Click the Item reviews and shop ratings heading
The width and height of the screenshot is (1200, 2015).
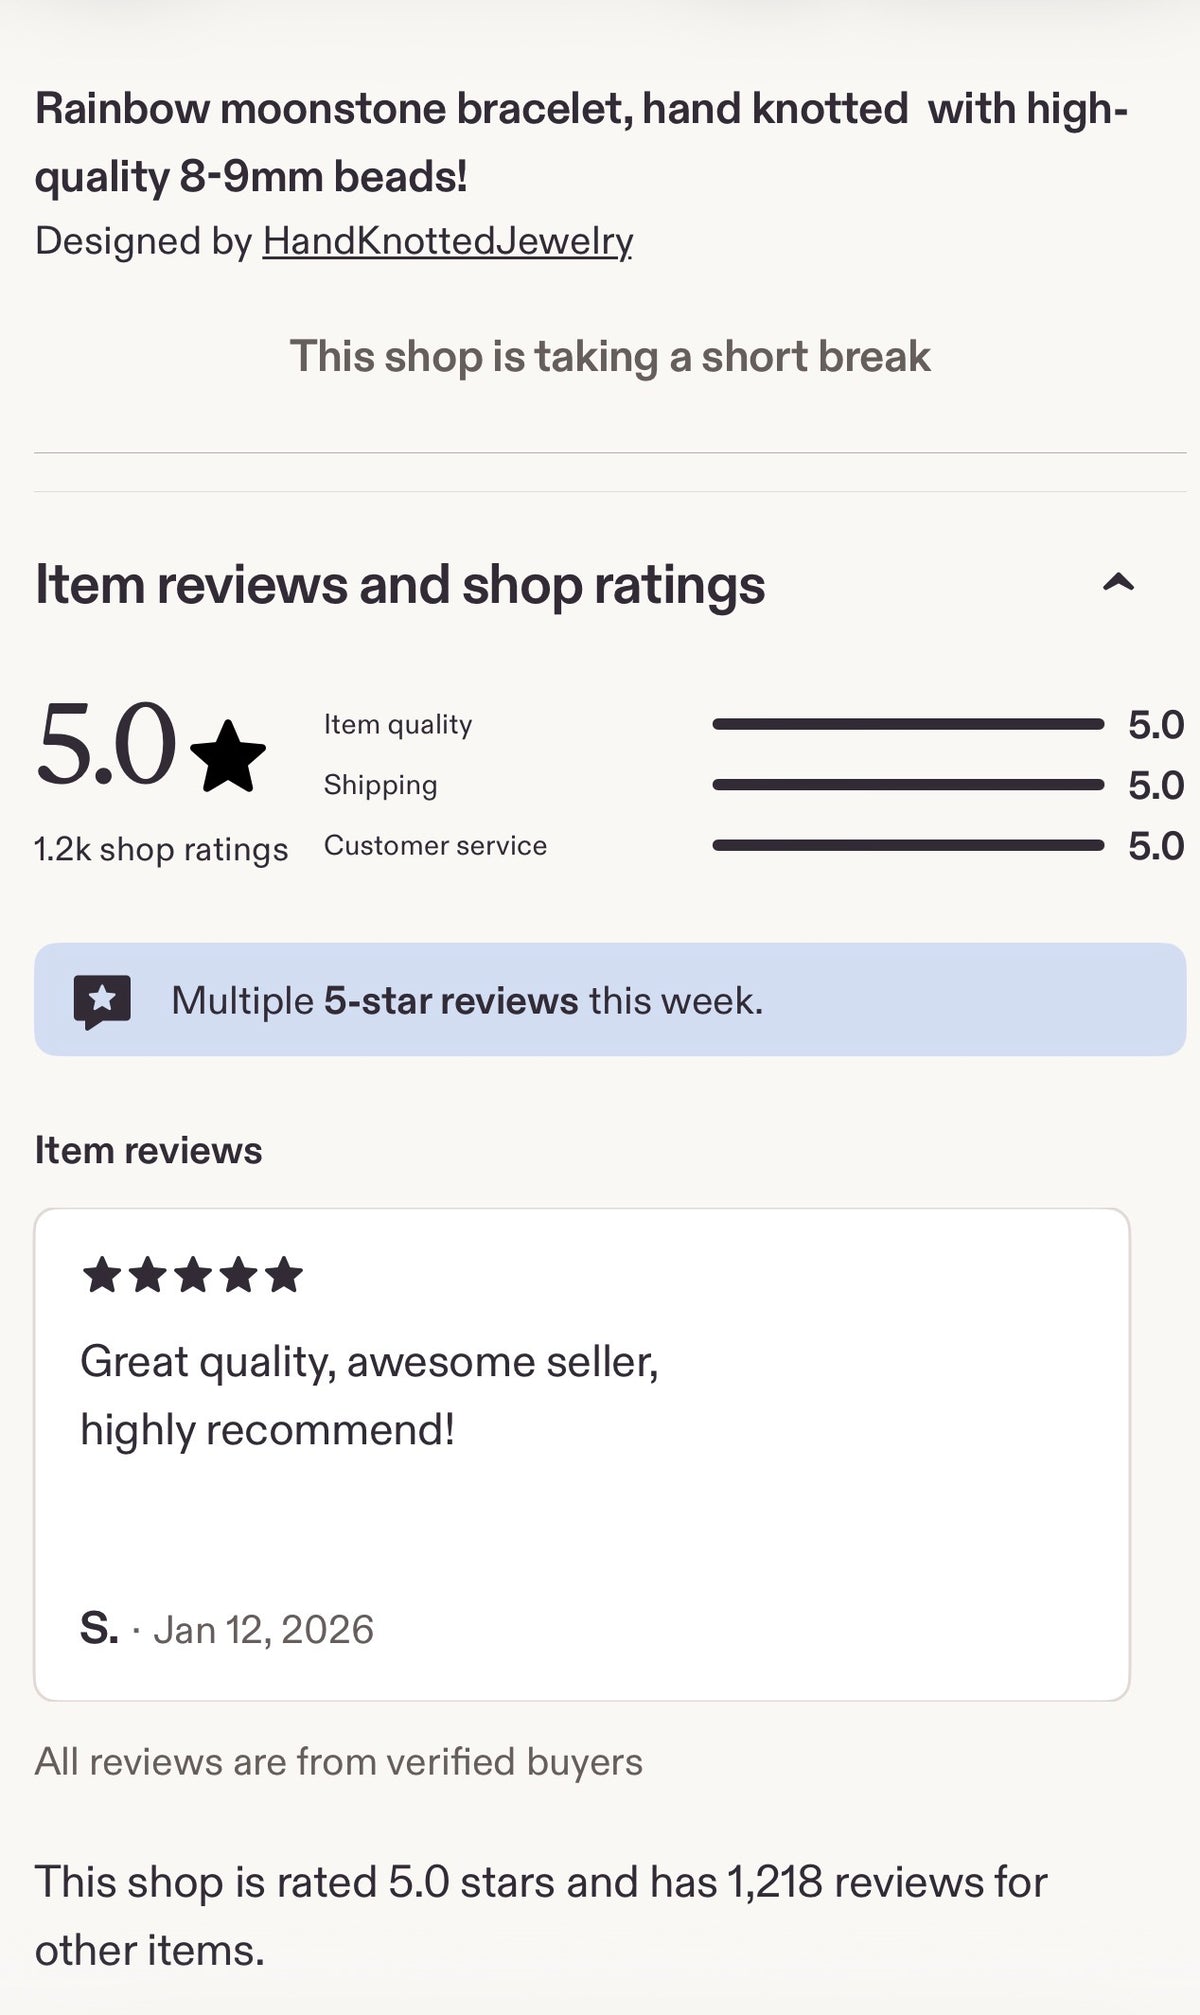coord(400,584)
